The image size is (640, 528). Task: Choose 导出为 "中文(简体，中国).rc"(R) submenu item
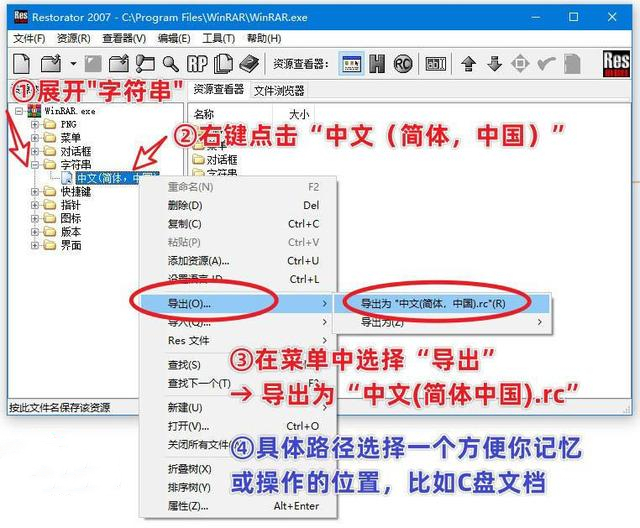(x=442, y=303)
